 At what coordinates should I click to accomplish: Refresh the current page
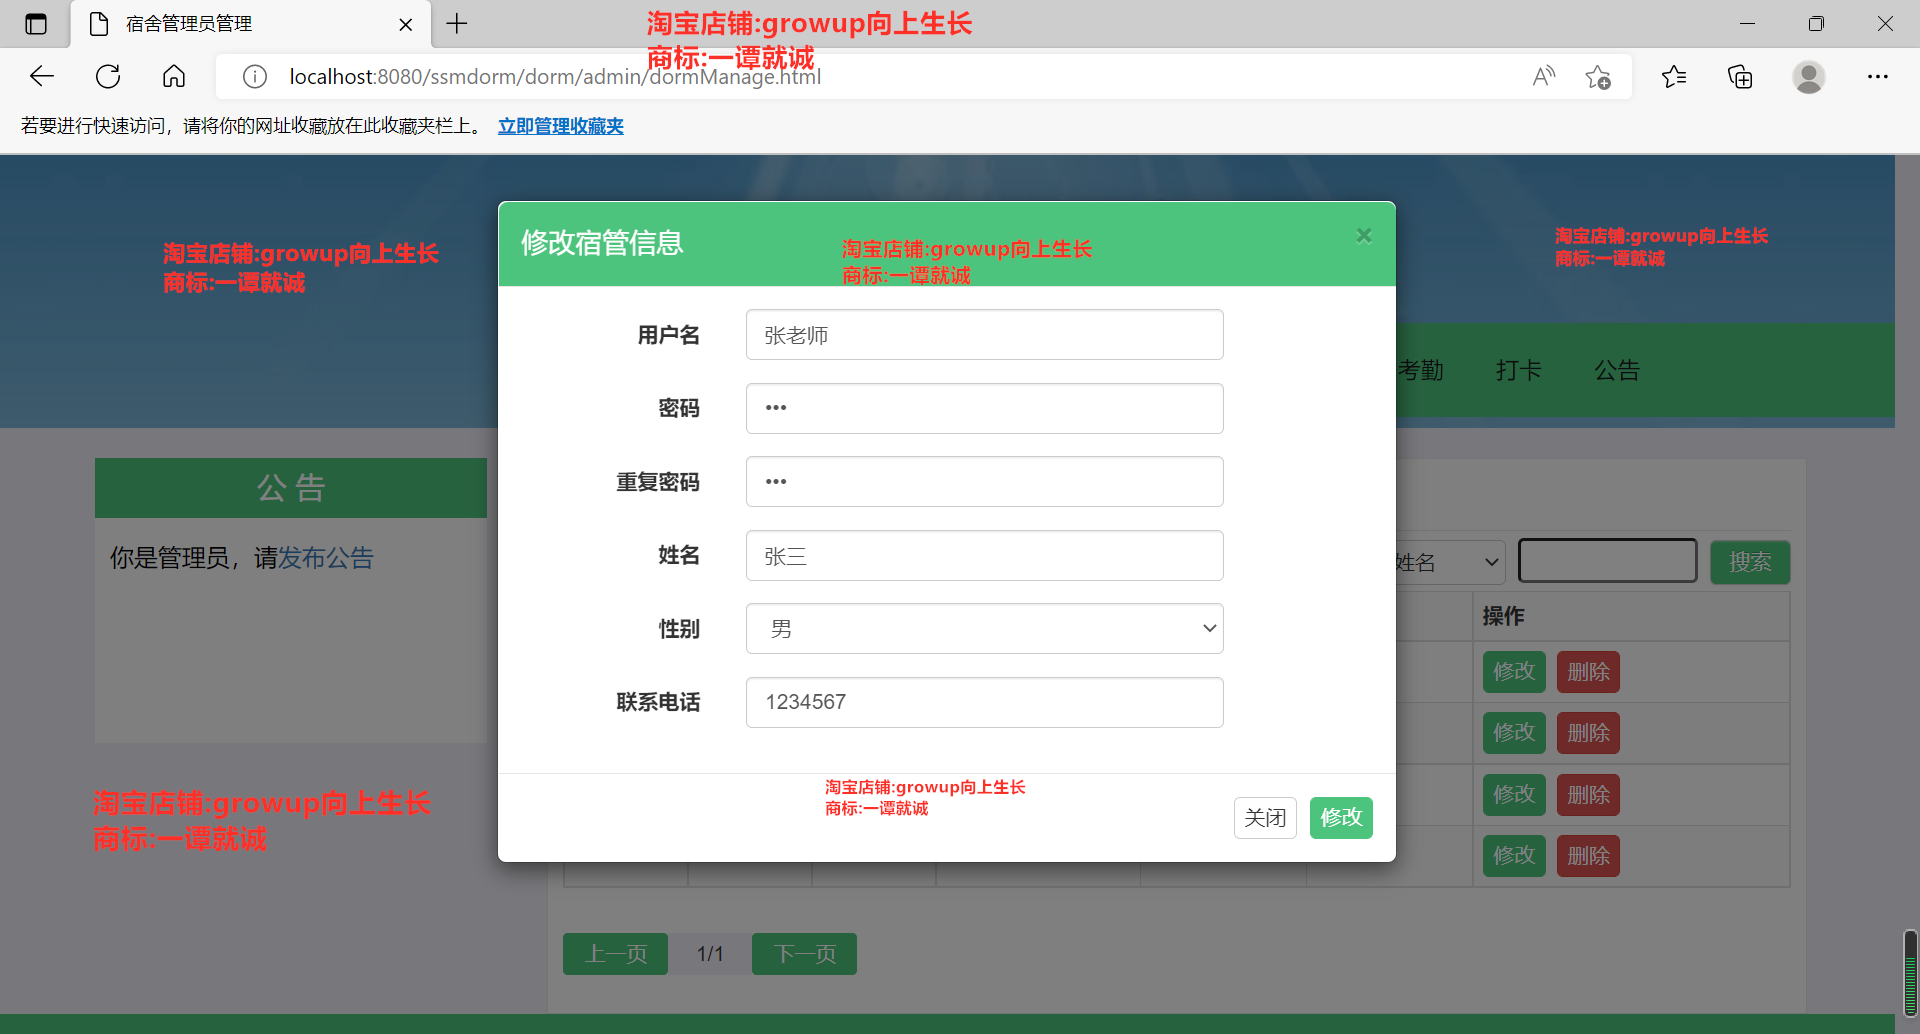point(108,76)
